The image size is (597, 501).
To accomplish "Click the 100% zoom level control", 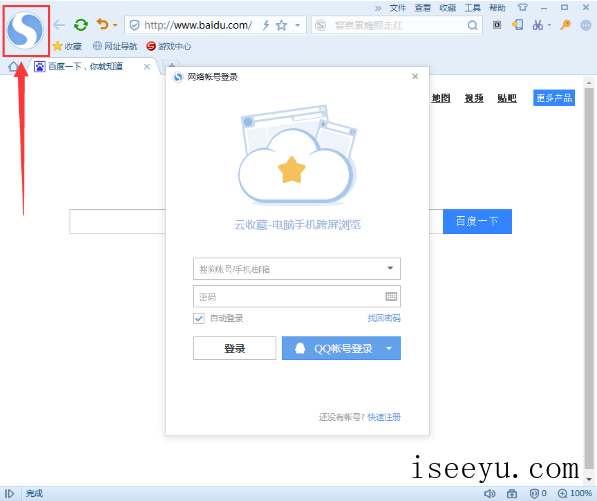I will [x=575, y=494].
